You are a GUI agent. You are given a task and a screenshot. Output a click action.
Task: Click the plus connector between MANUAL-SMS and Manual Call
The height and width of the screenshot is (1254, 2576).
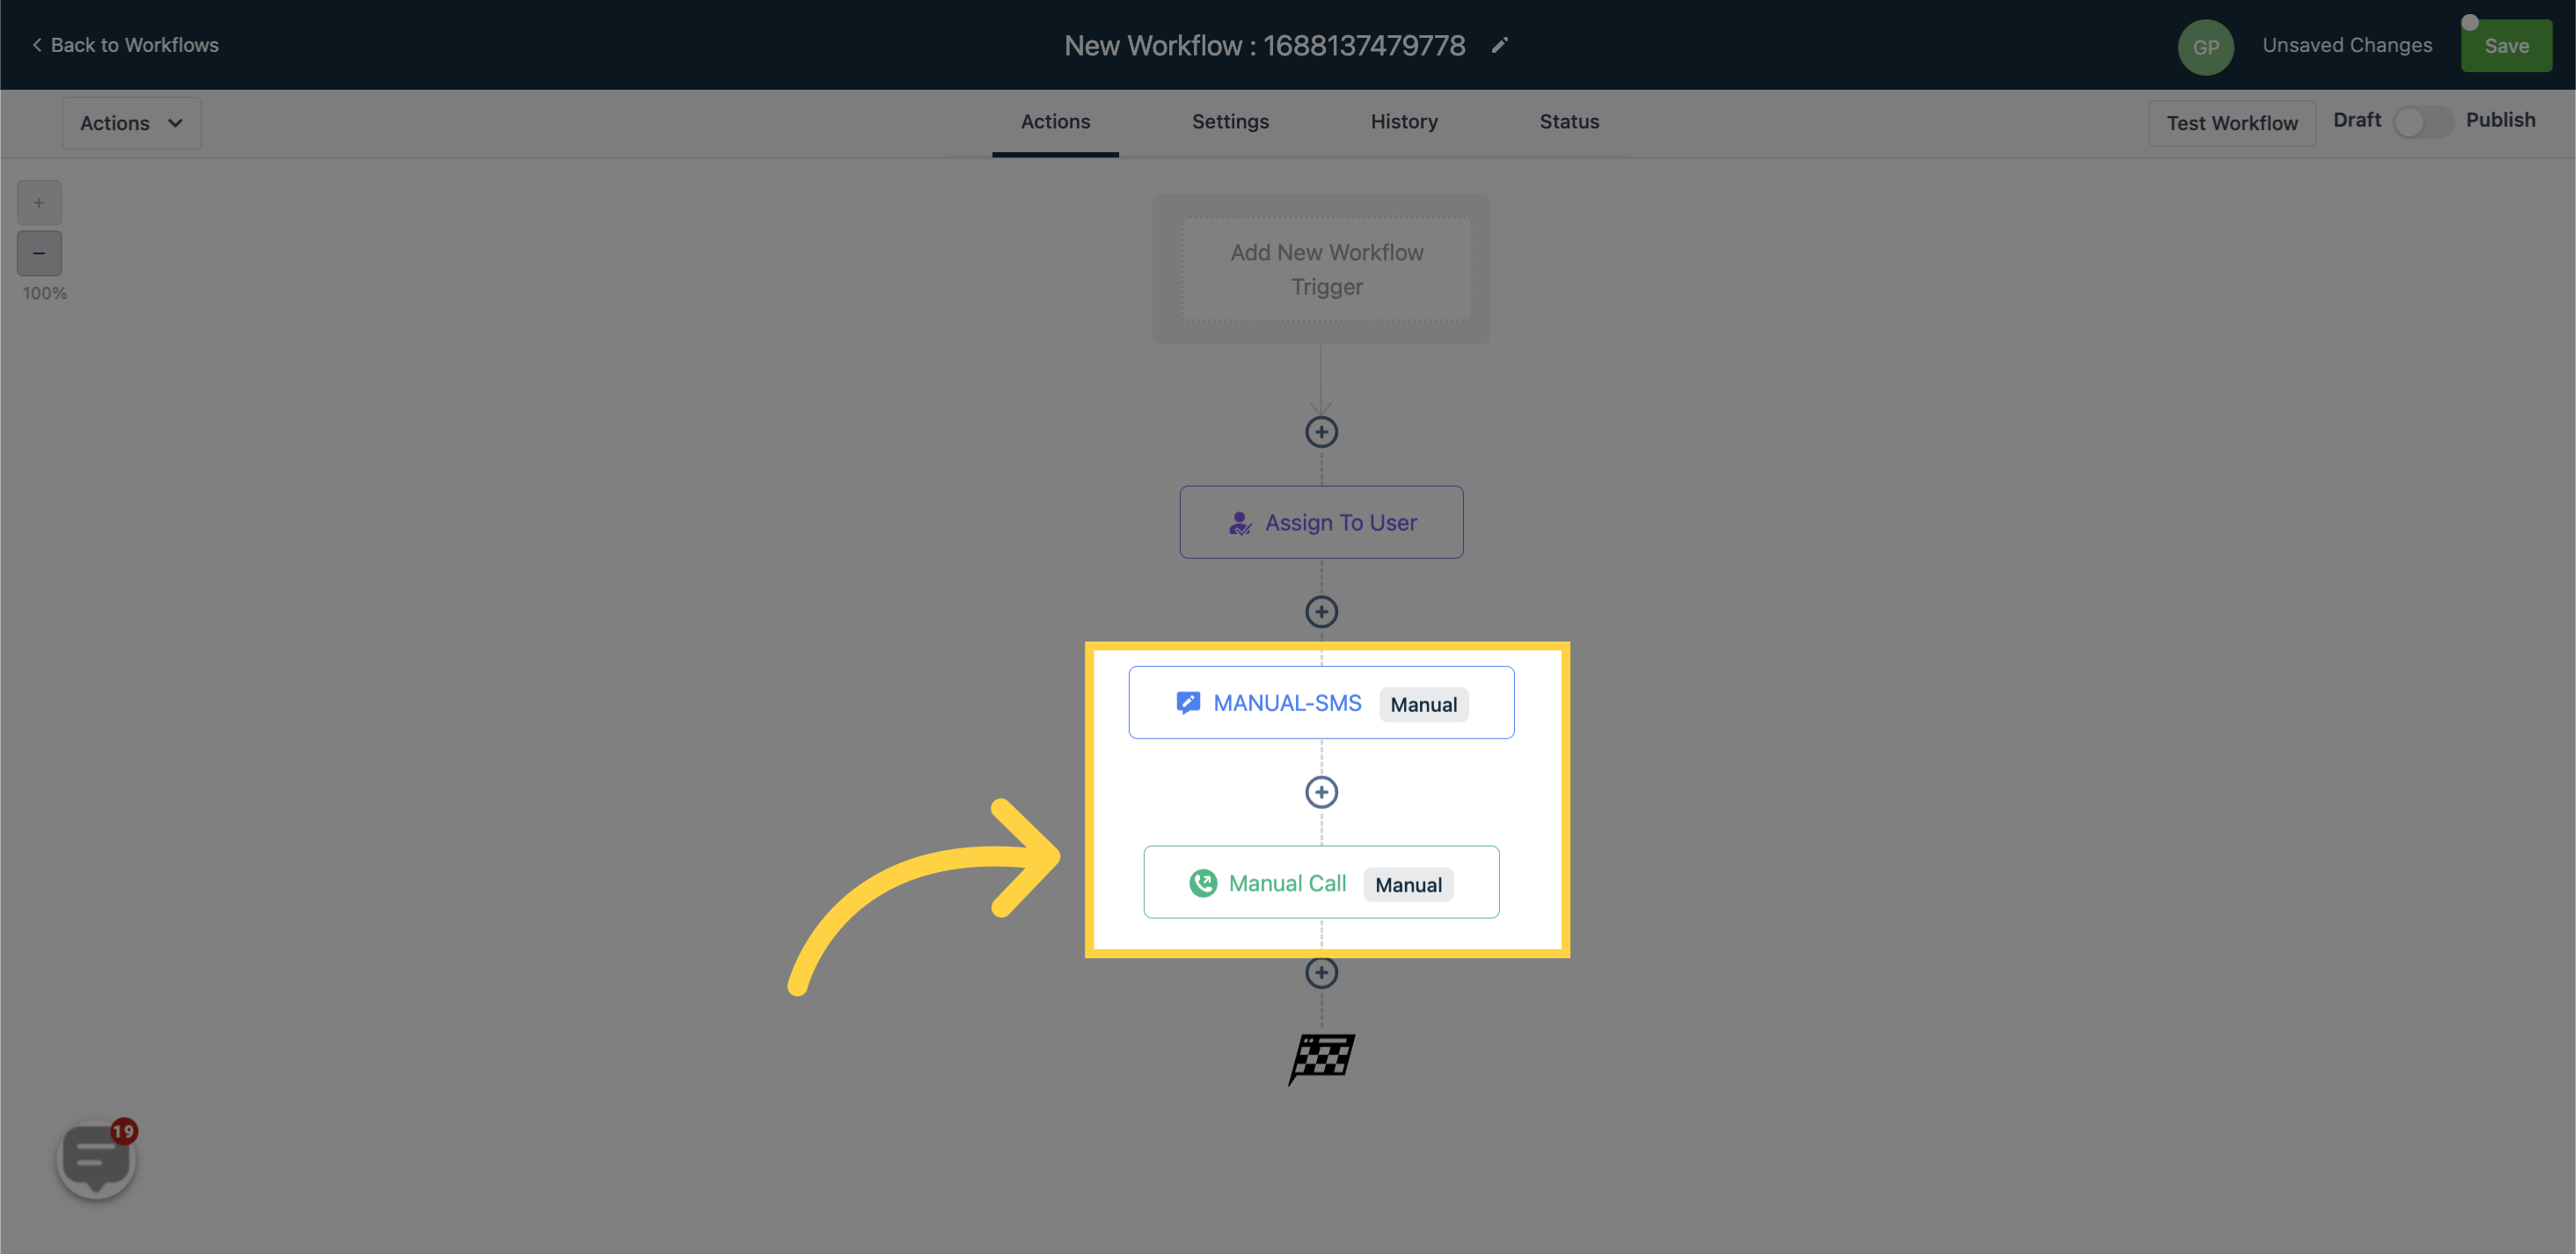coord(1322,792)
